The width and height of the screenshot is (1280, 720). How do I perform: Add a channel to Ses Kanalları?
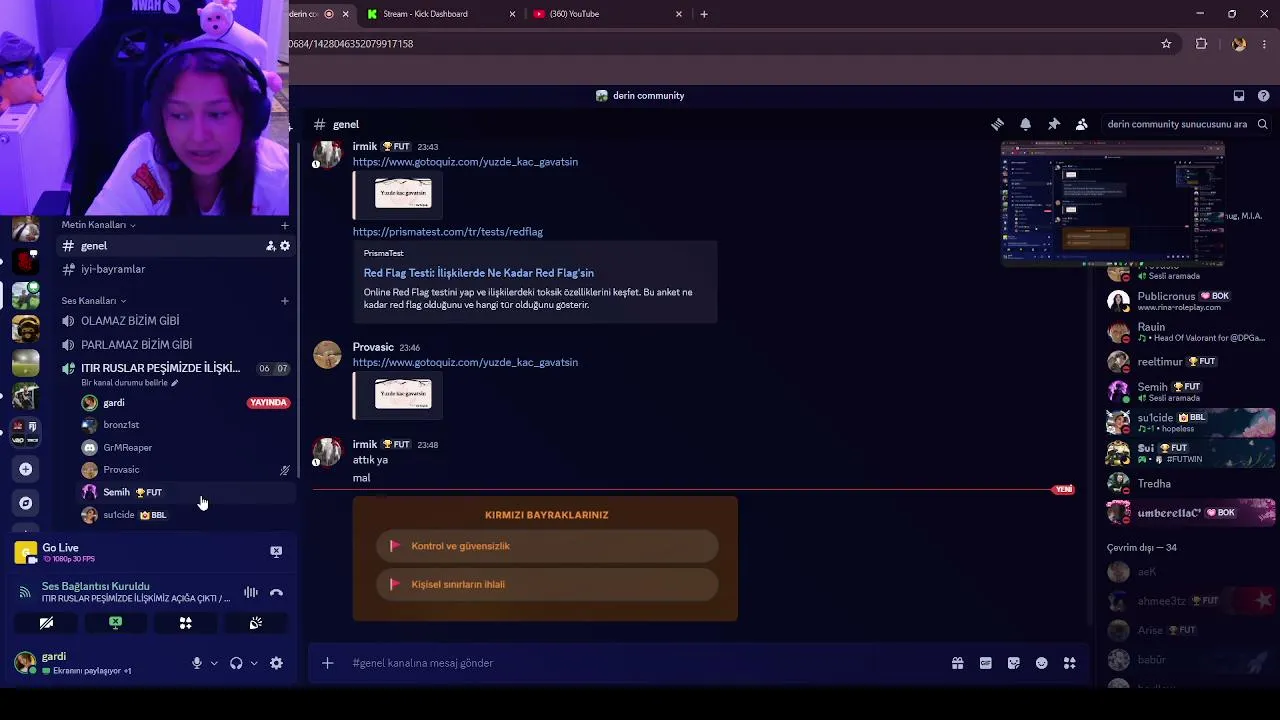[285, 301]
